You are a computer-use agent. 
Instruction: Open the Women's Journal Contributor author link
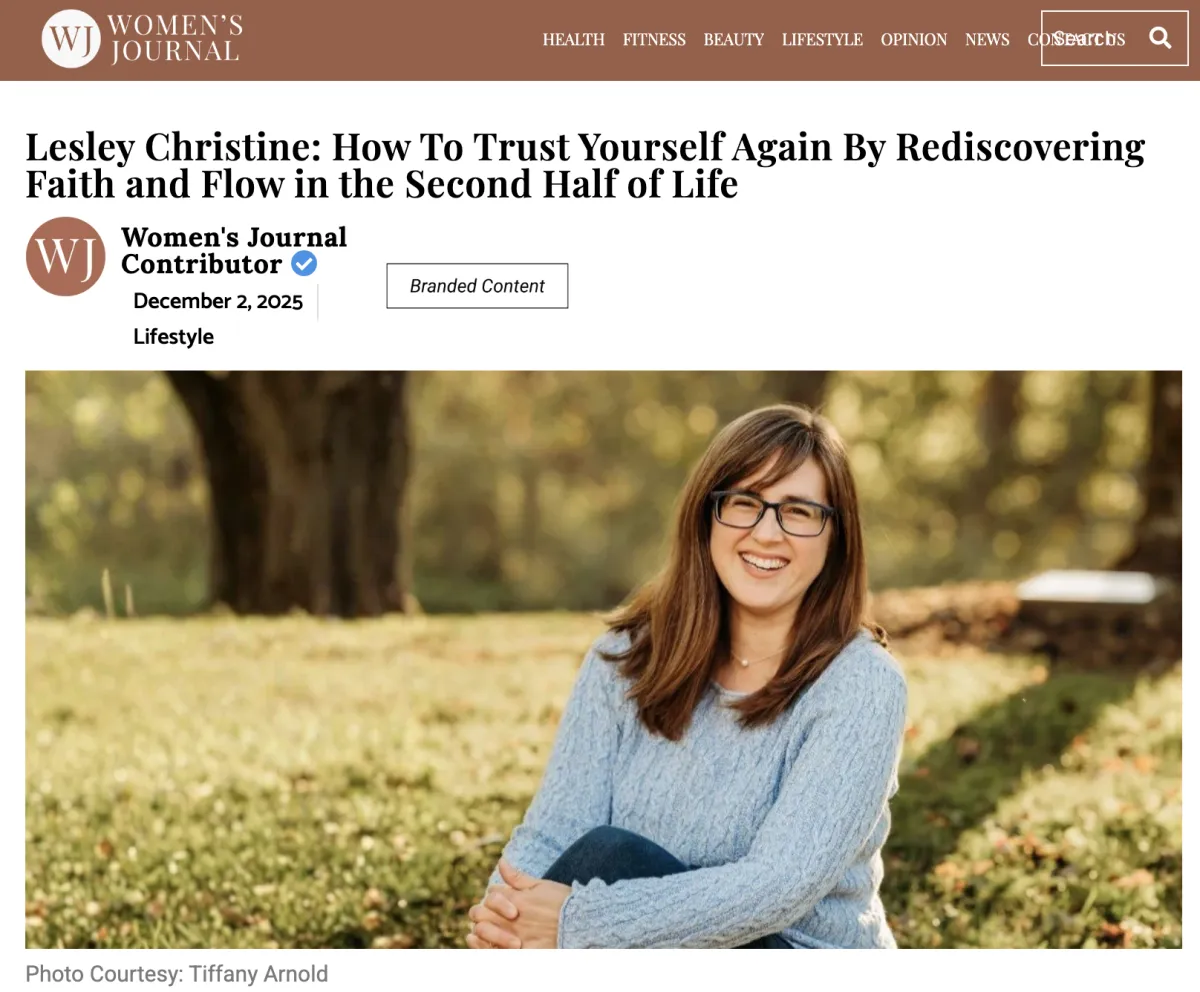(234, 250)
